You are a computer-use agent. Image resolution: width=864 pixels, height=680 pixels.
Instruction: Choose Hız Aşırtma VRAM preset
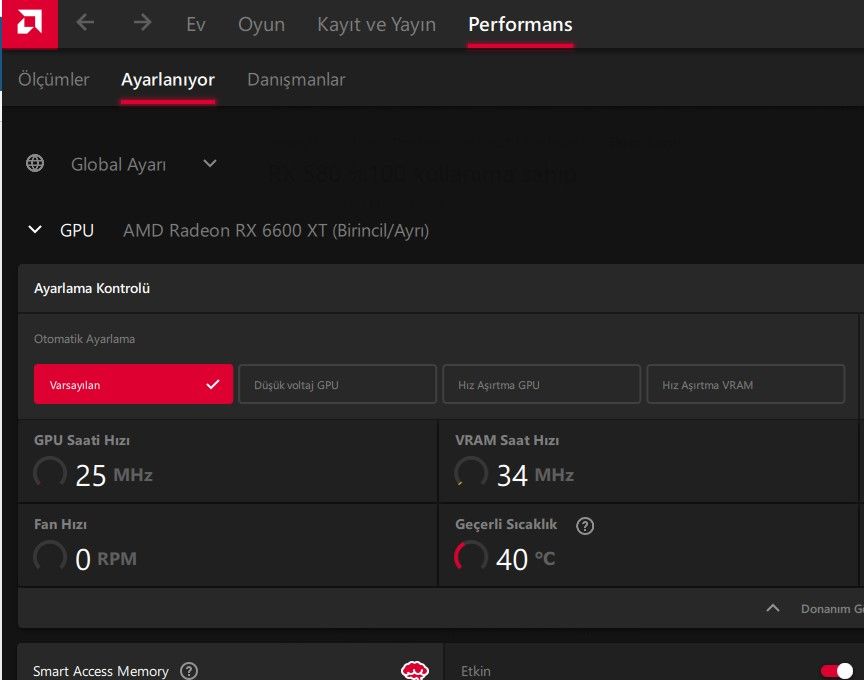click(x=746, y=384)
